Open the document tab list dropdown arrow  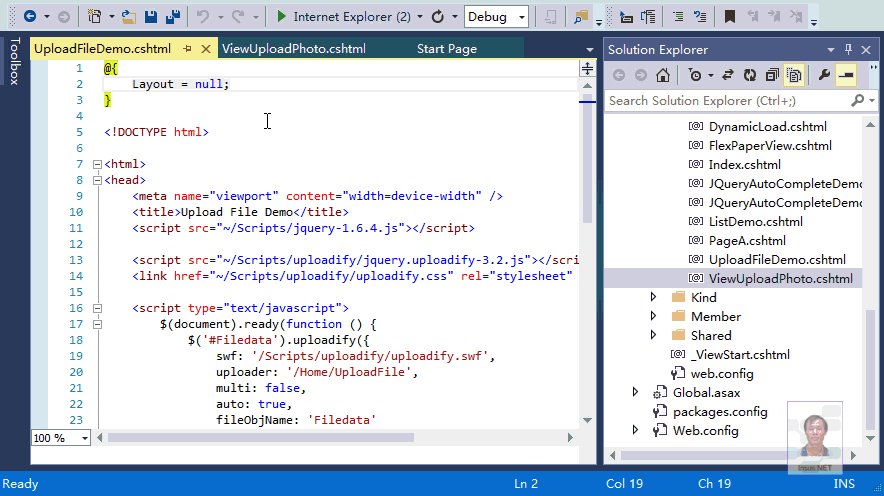[x=590, y=50]
